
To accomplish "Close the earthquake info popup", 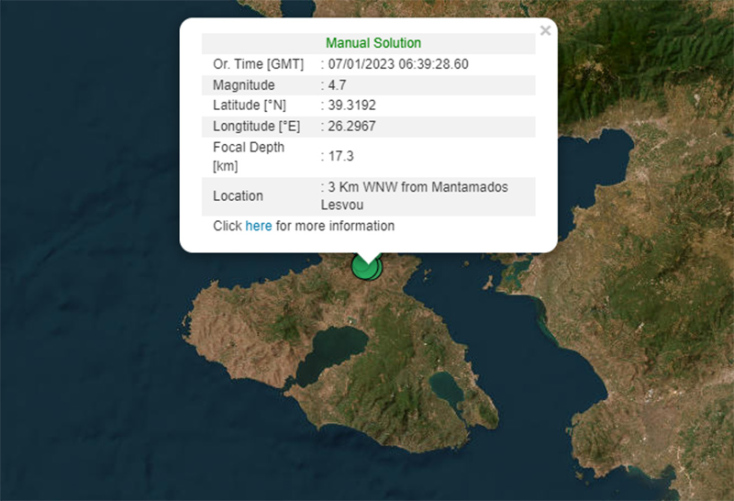I will click(x=545, y=31).
